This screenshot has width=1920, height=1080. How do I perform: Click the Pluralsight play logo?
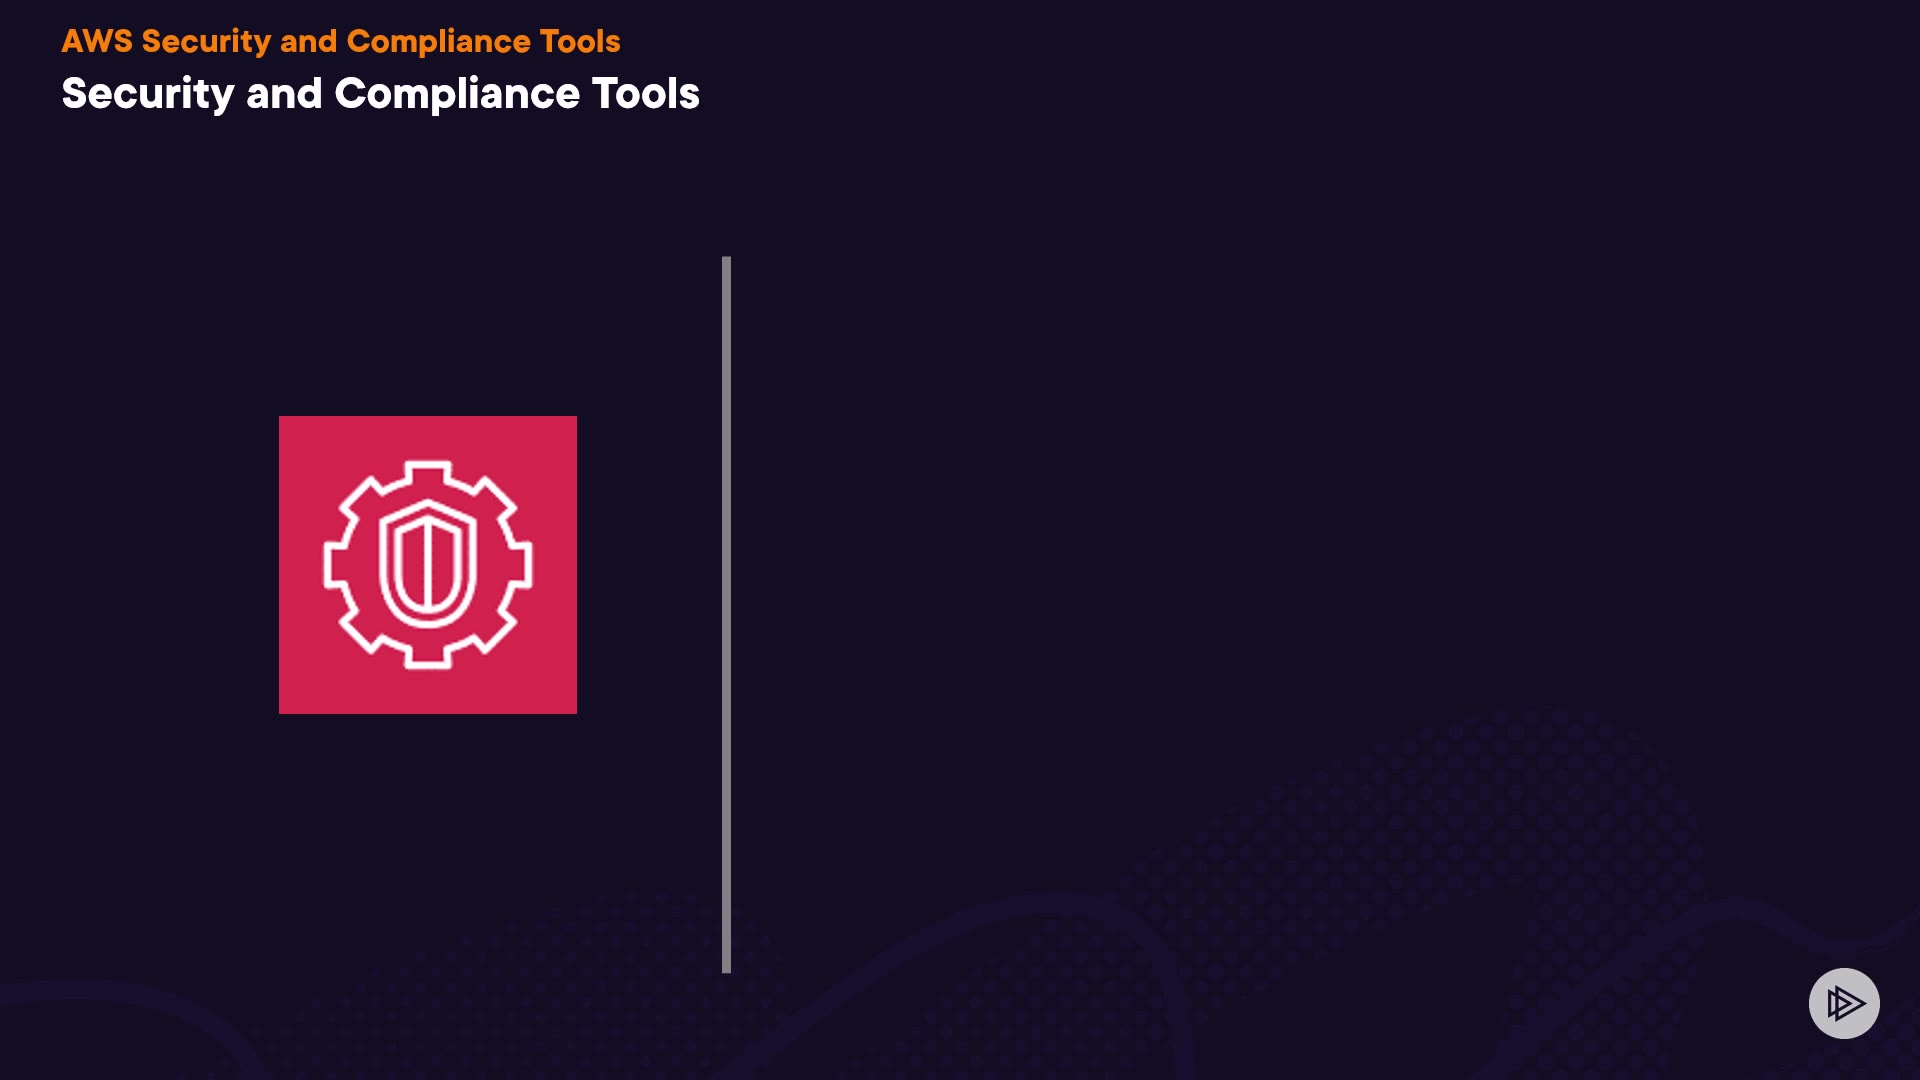click(x=1844, y=1003)
